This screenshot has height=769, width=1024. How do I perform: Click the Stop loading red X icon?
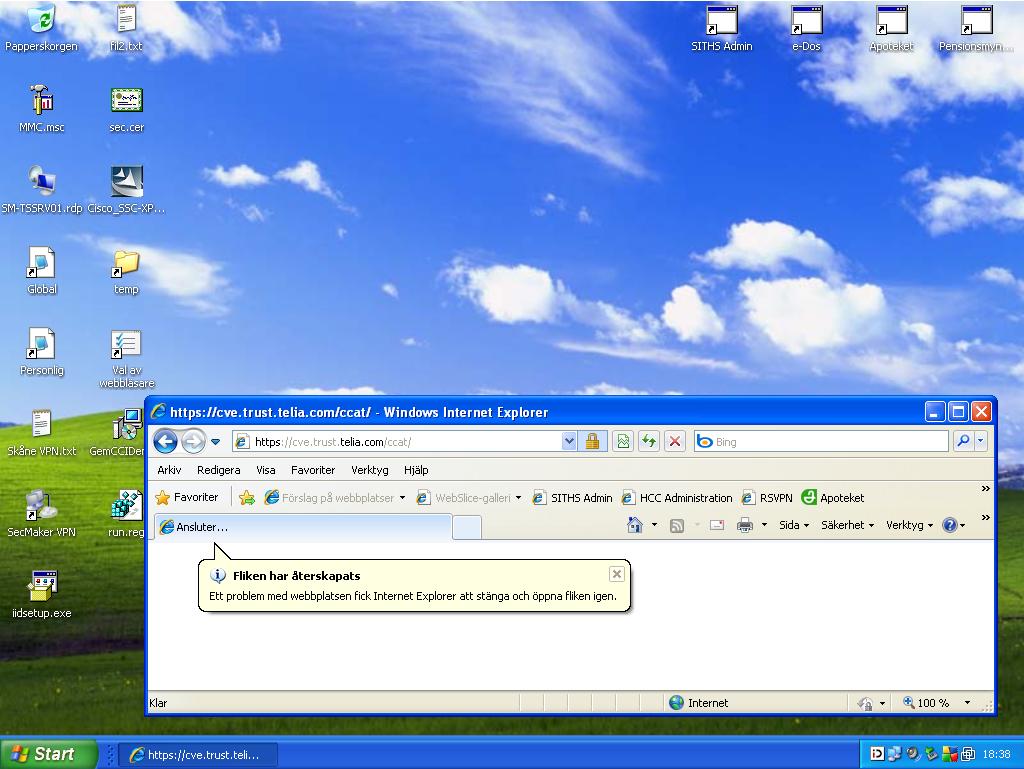[675, 442]
